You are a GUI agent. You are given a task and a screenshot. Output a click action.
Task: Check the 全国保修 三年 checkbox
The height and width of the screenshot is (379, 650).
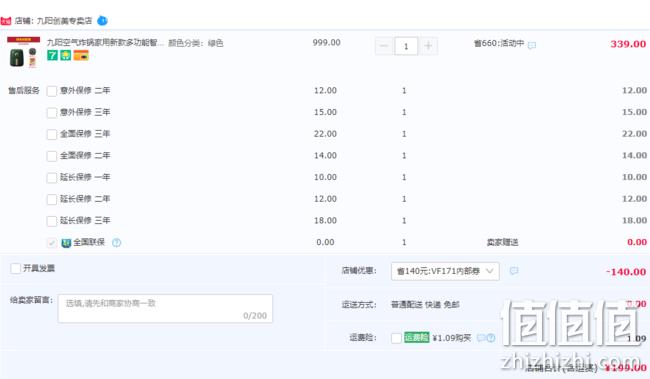coord(52,134)
